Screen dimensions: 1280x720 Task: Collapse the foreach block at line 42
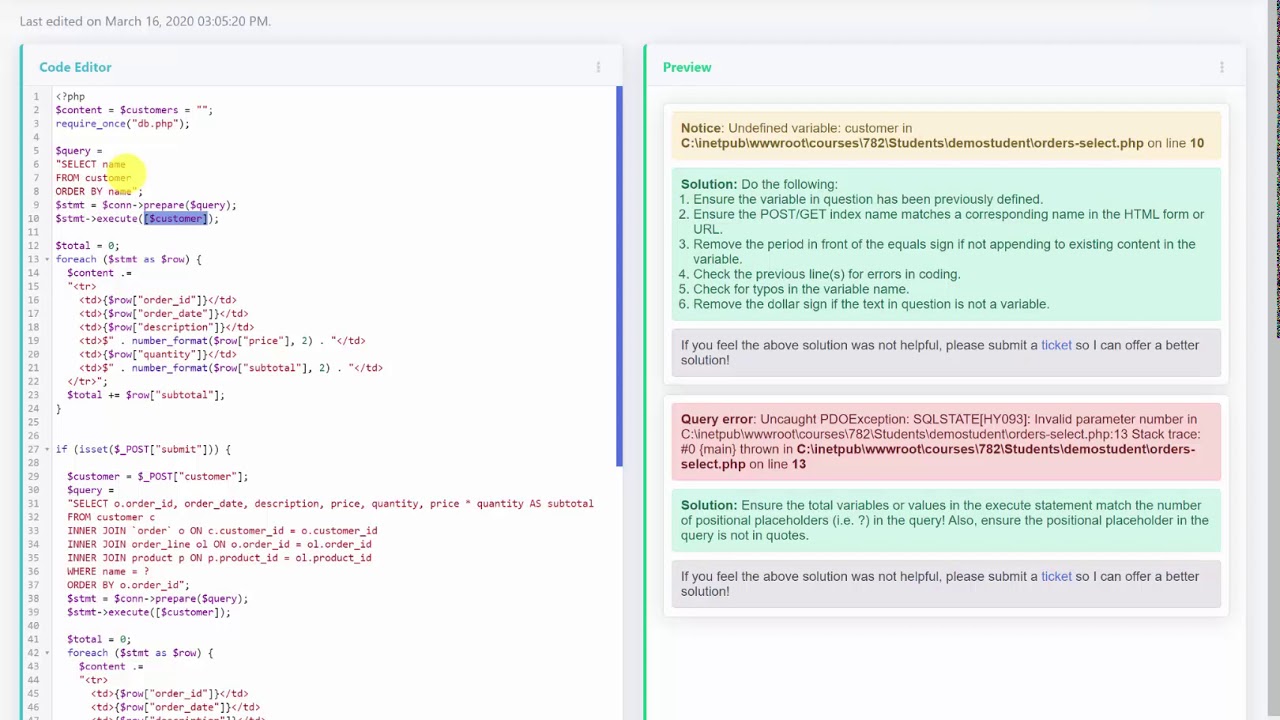tap(46, 653)
